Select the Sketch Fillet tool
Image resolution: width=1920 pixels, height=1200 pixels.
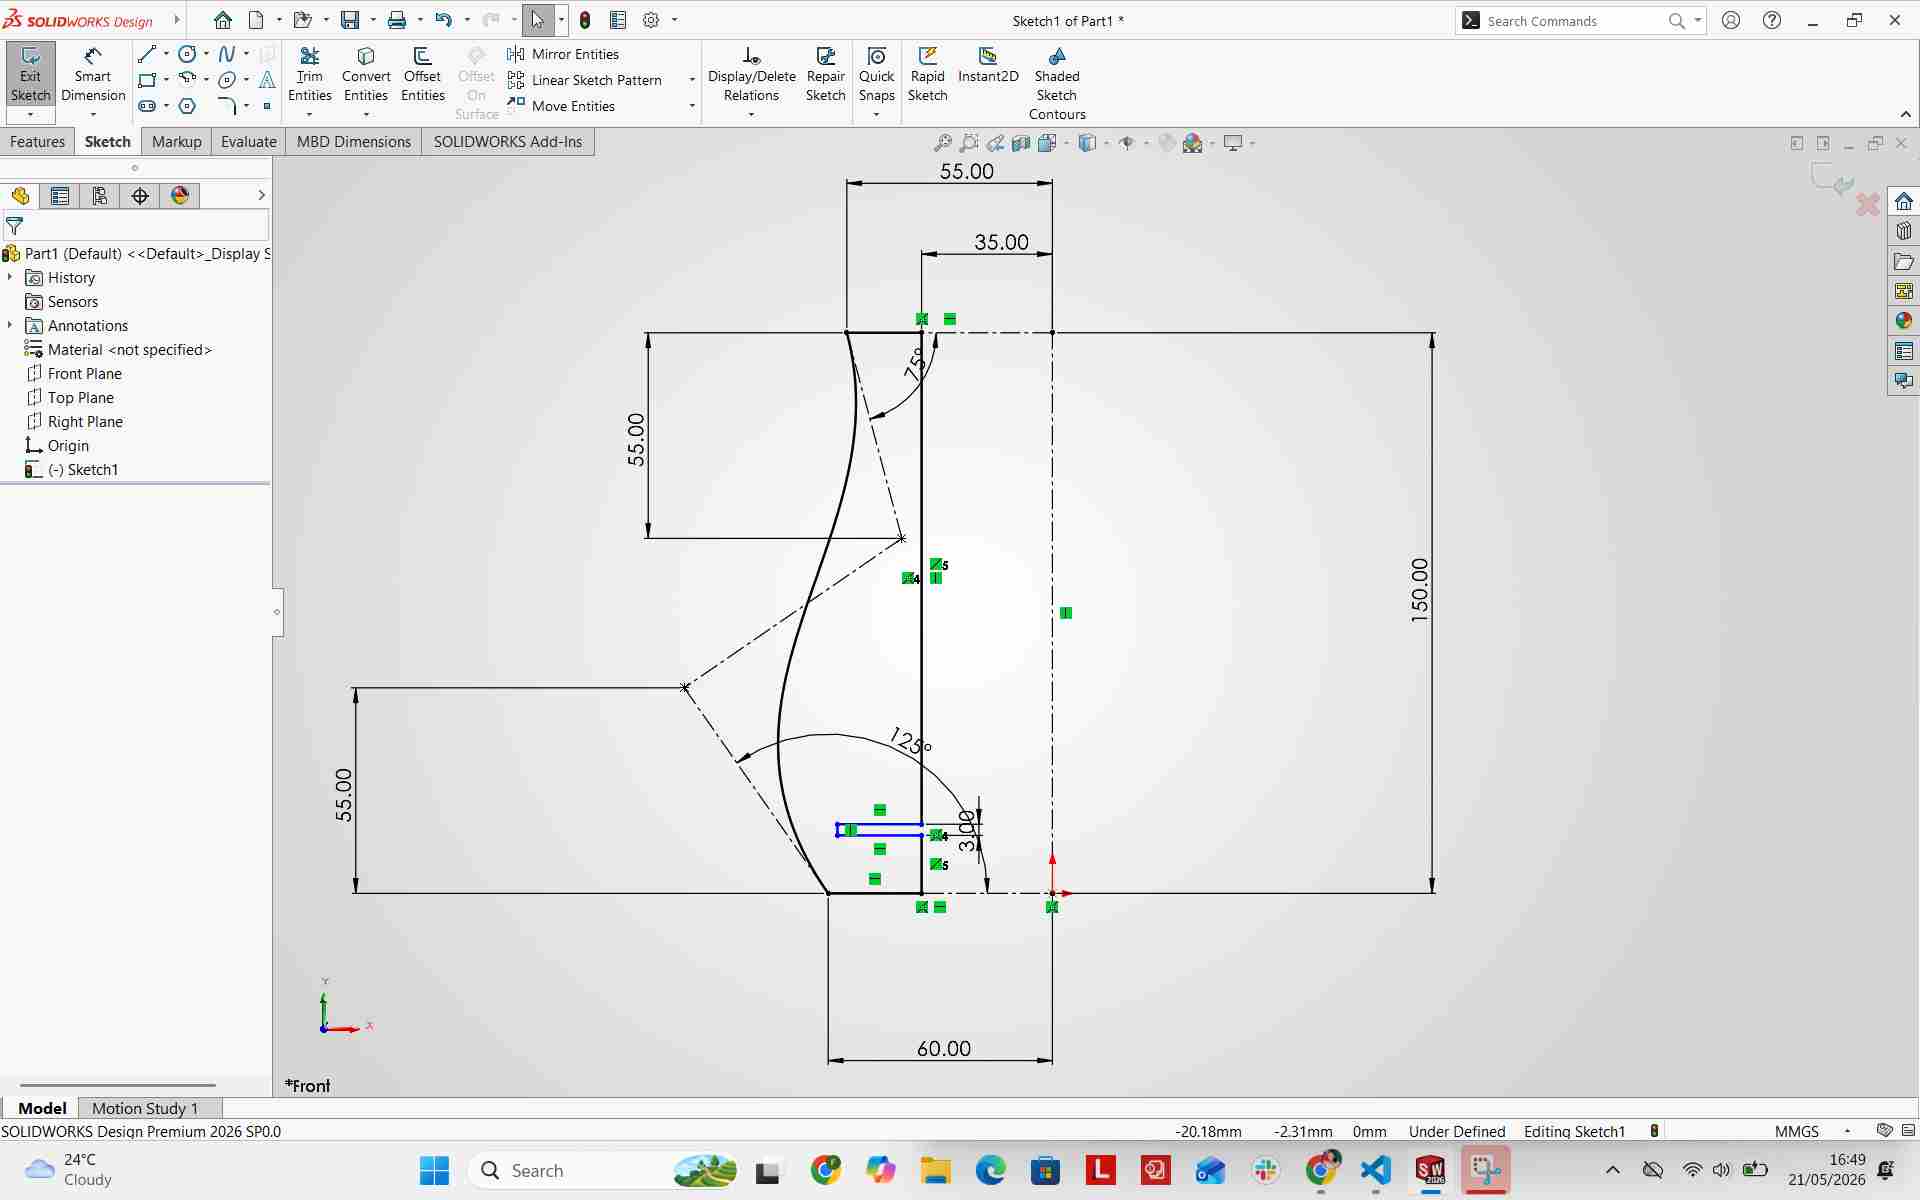227,106
